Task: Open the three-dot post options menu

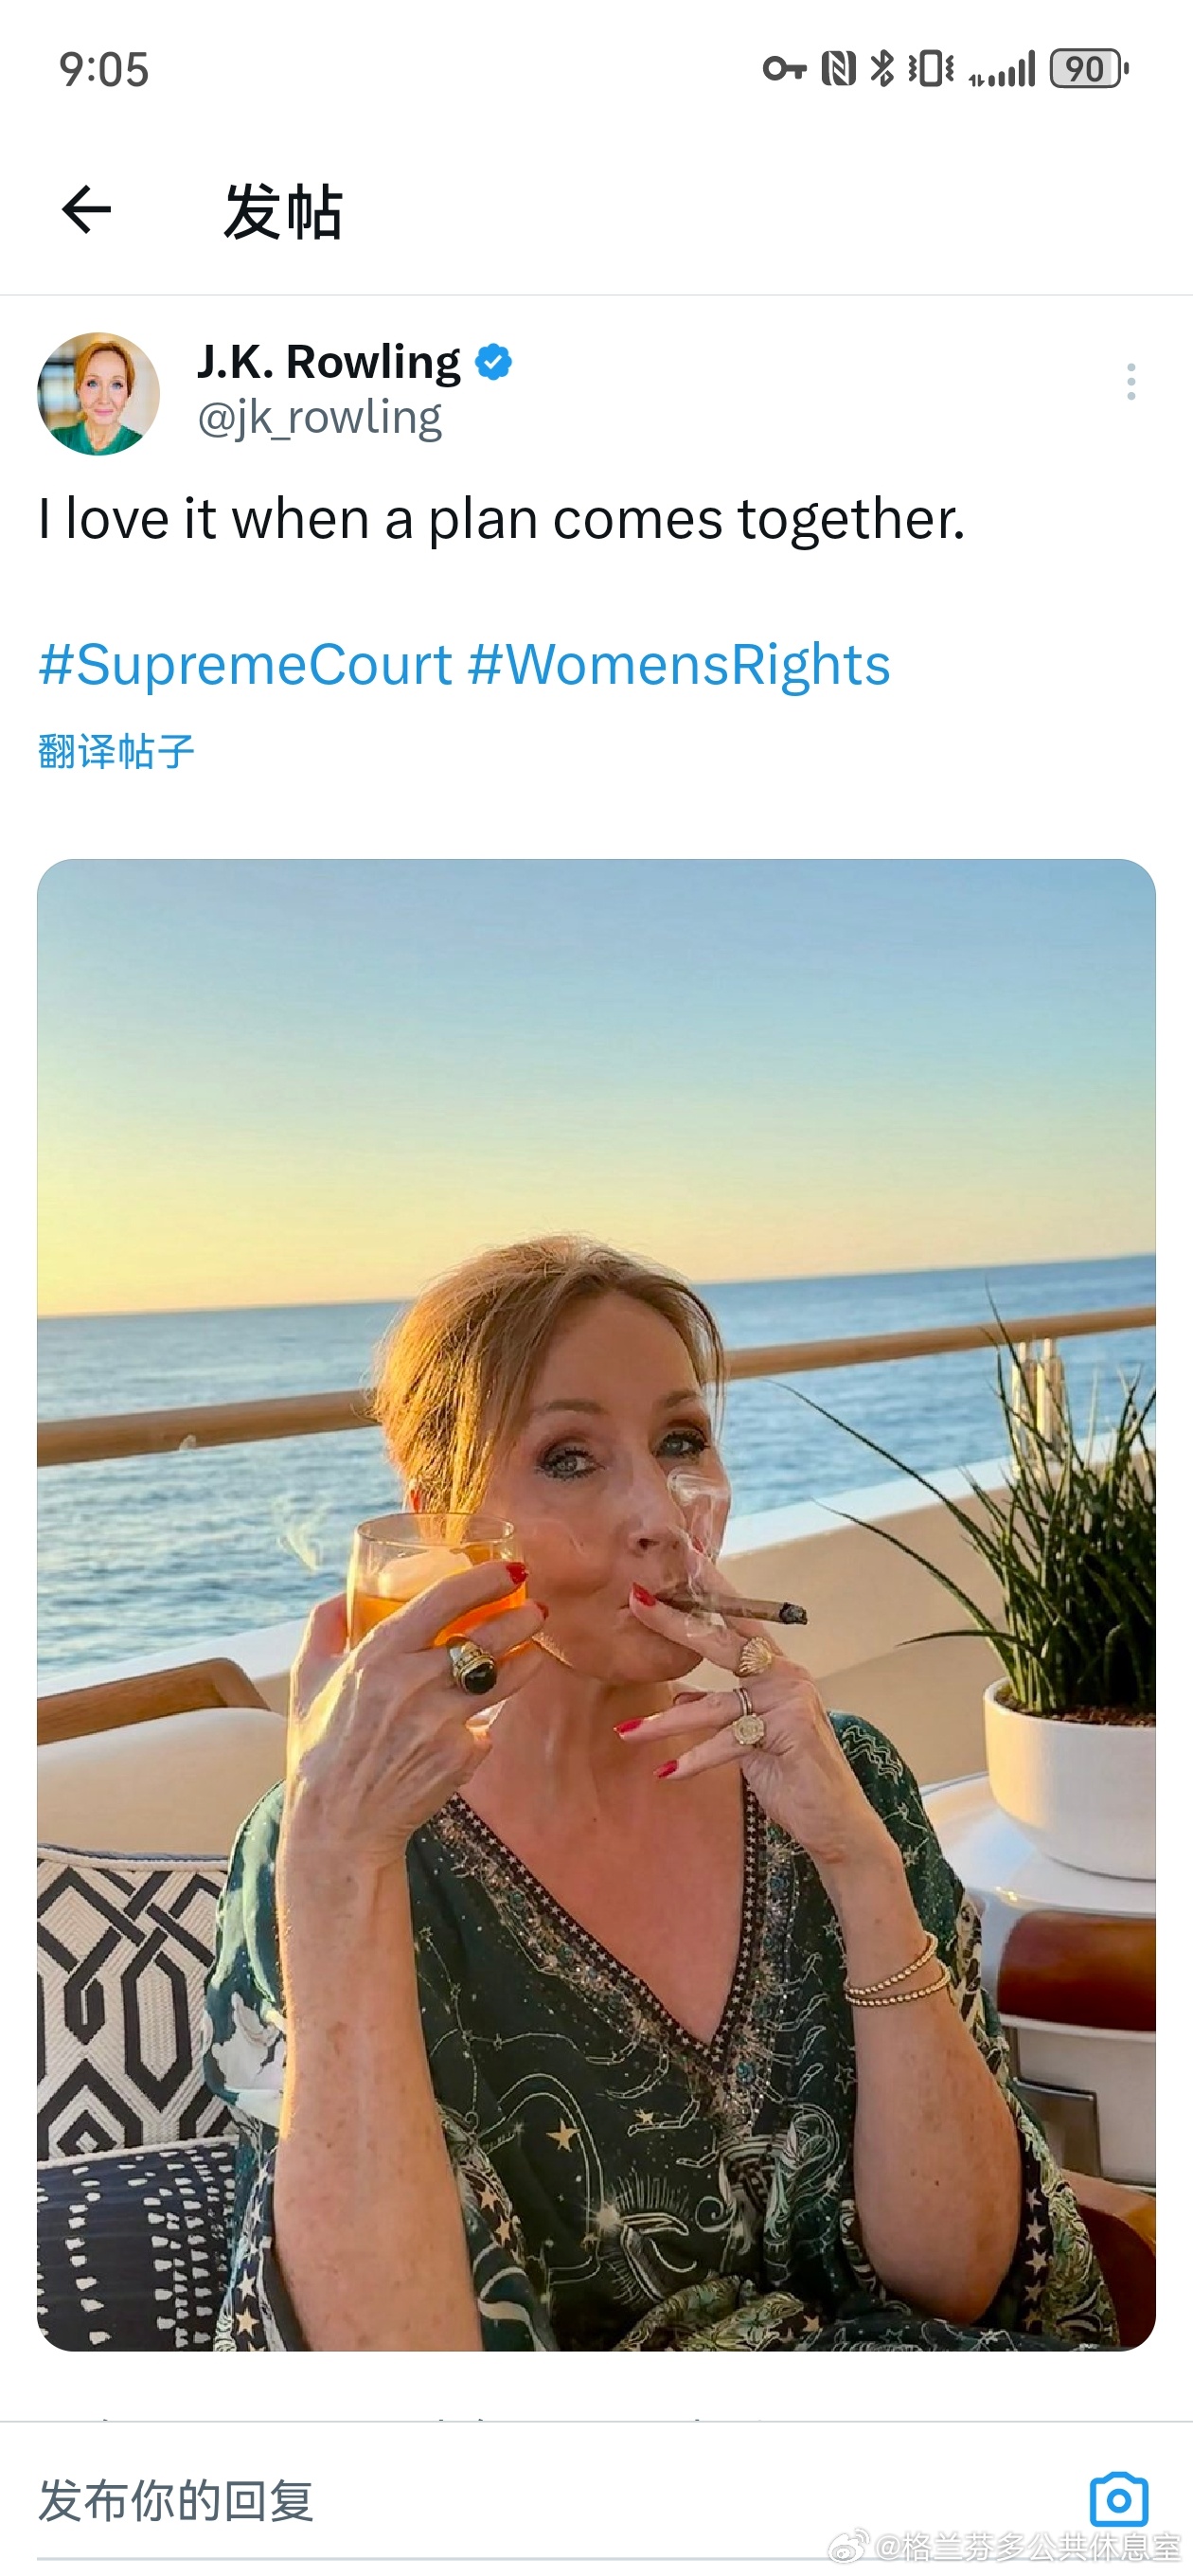Action: [x=1131, y=382]
